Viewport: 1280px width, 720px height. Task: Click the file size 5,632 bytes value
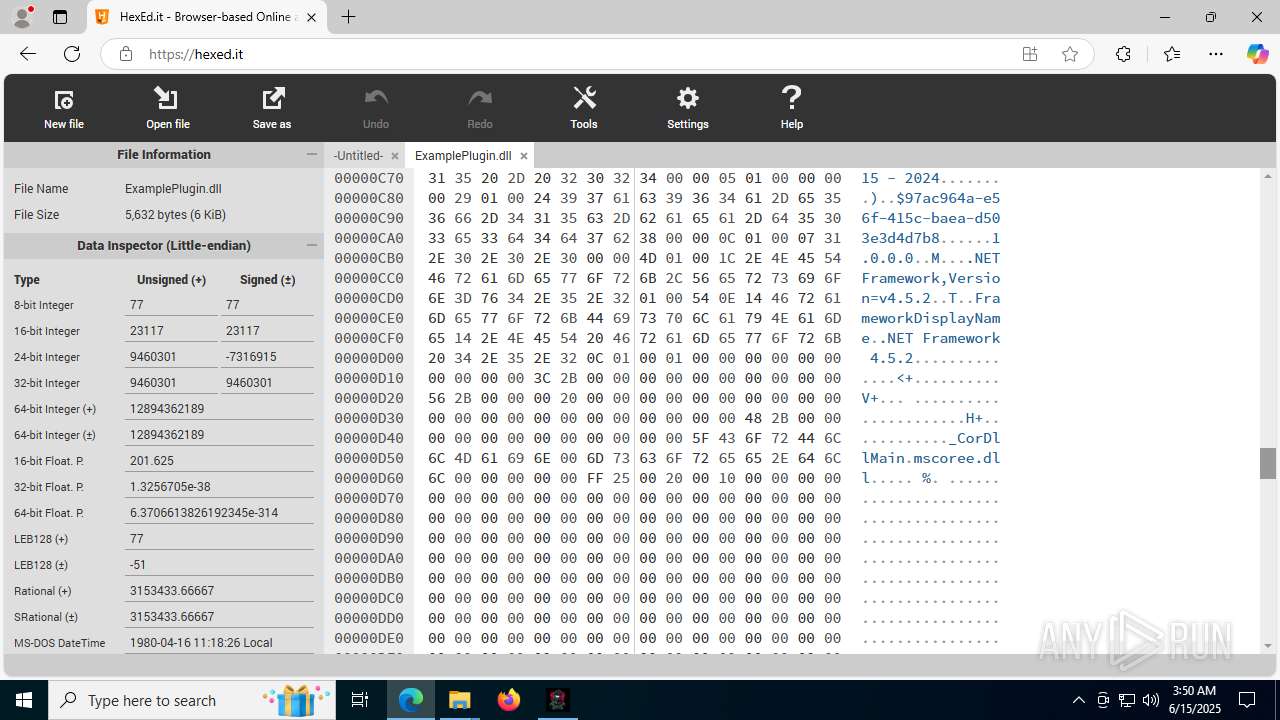click(x=175, y=215)
